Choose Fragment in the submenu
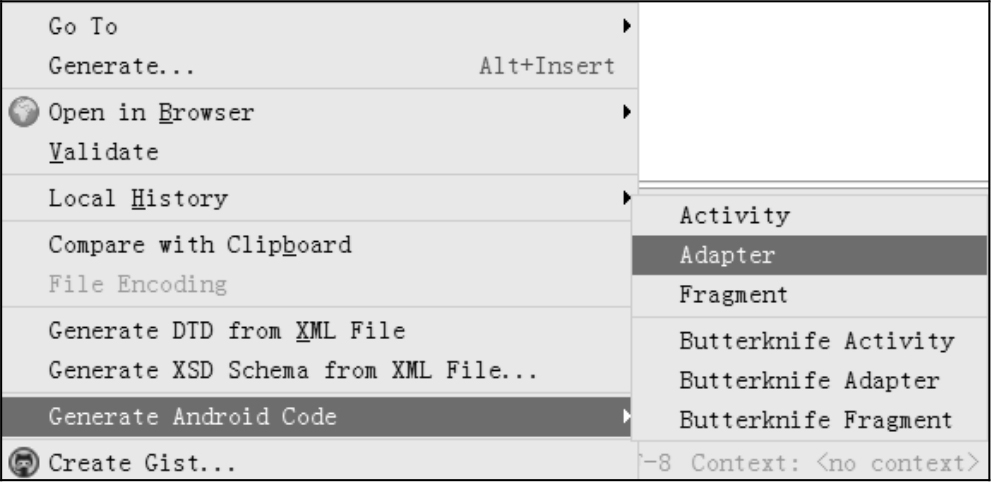Screen dimensions: 991x482 (734, 296)
